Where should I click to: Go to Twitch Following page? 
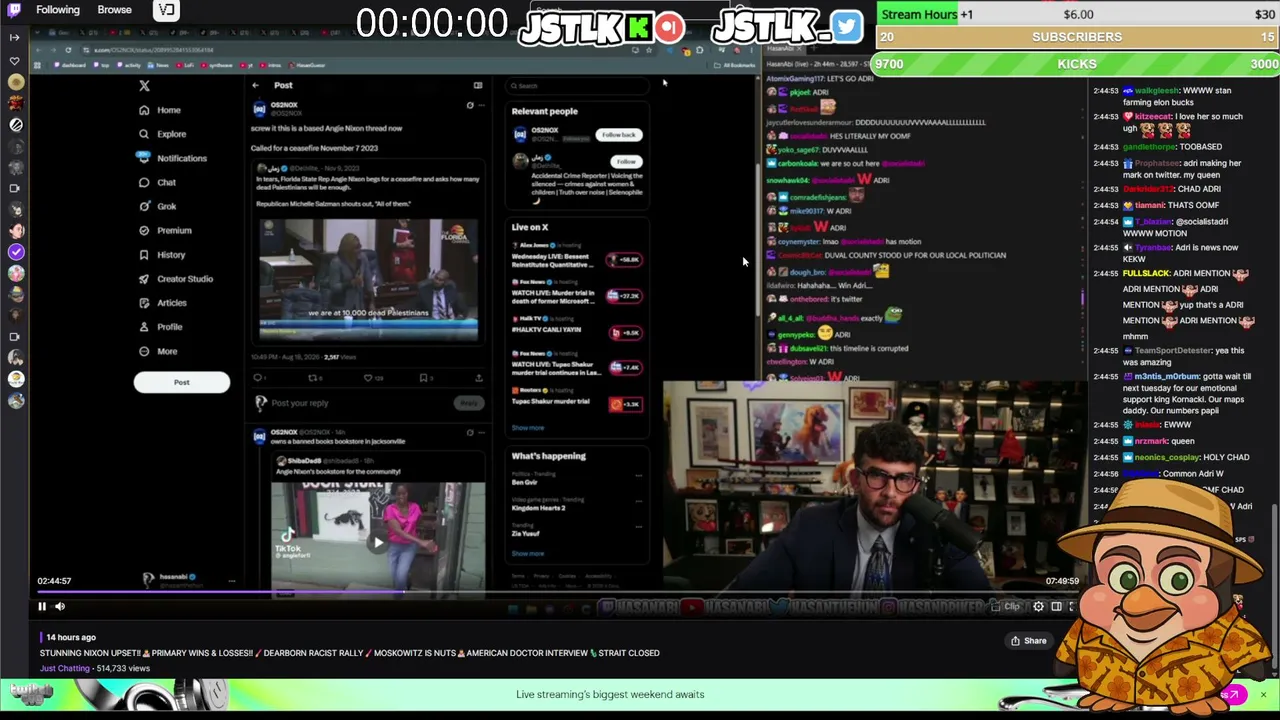[58, 10]
